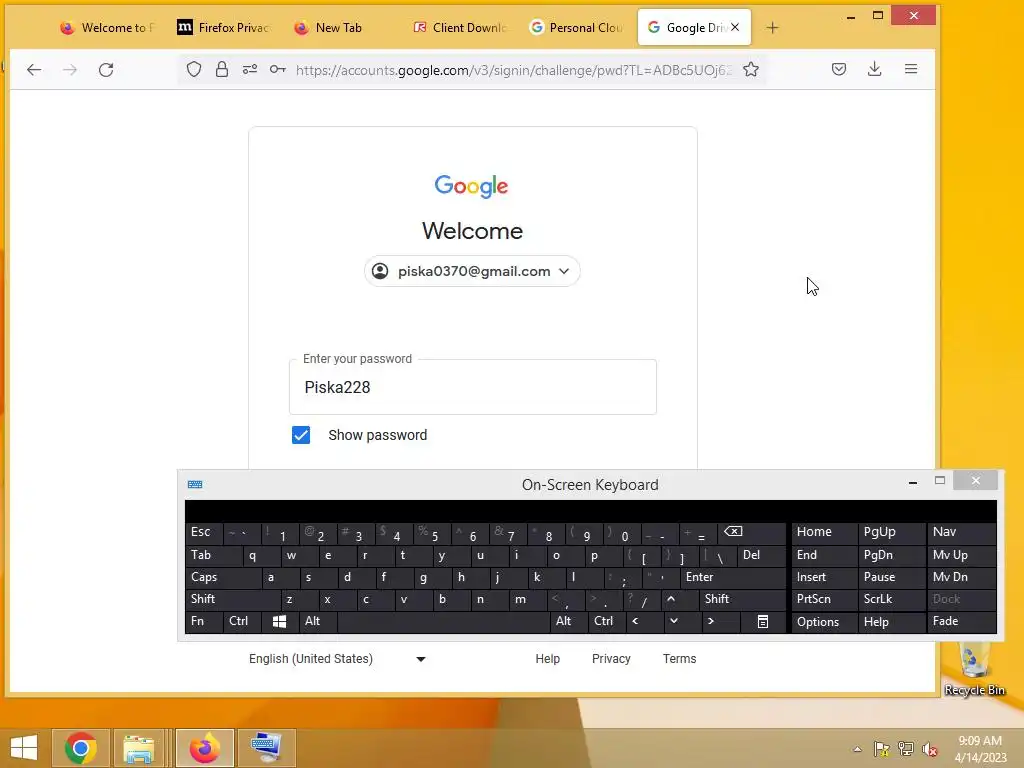Open the English (United States) language dropdown
This screenshot has height=768, width=1024.
(x=337, y=659)
